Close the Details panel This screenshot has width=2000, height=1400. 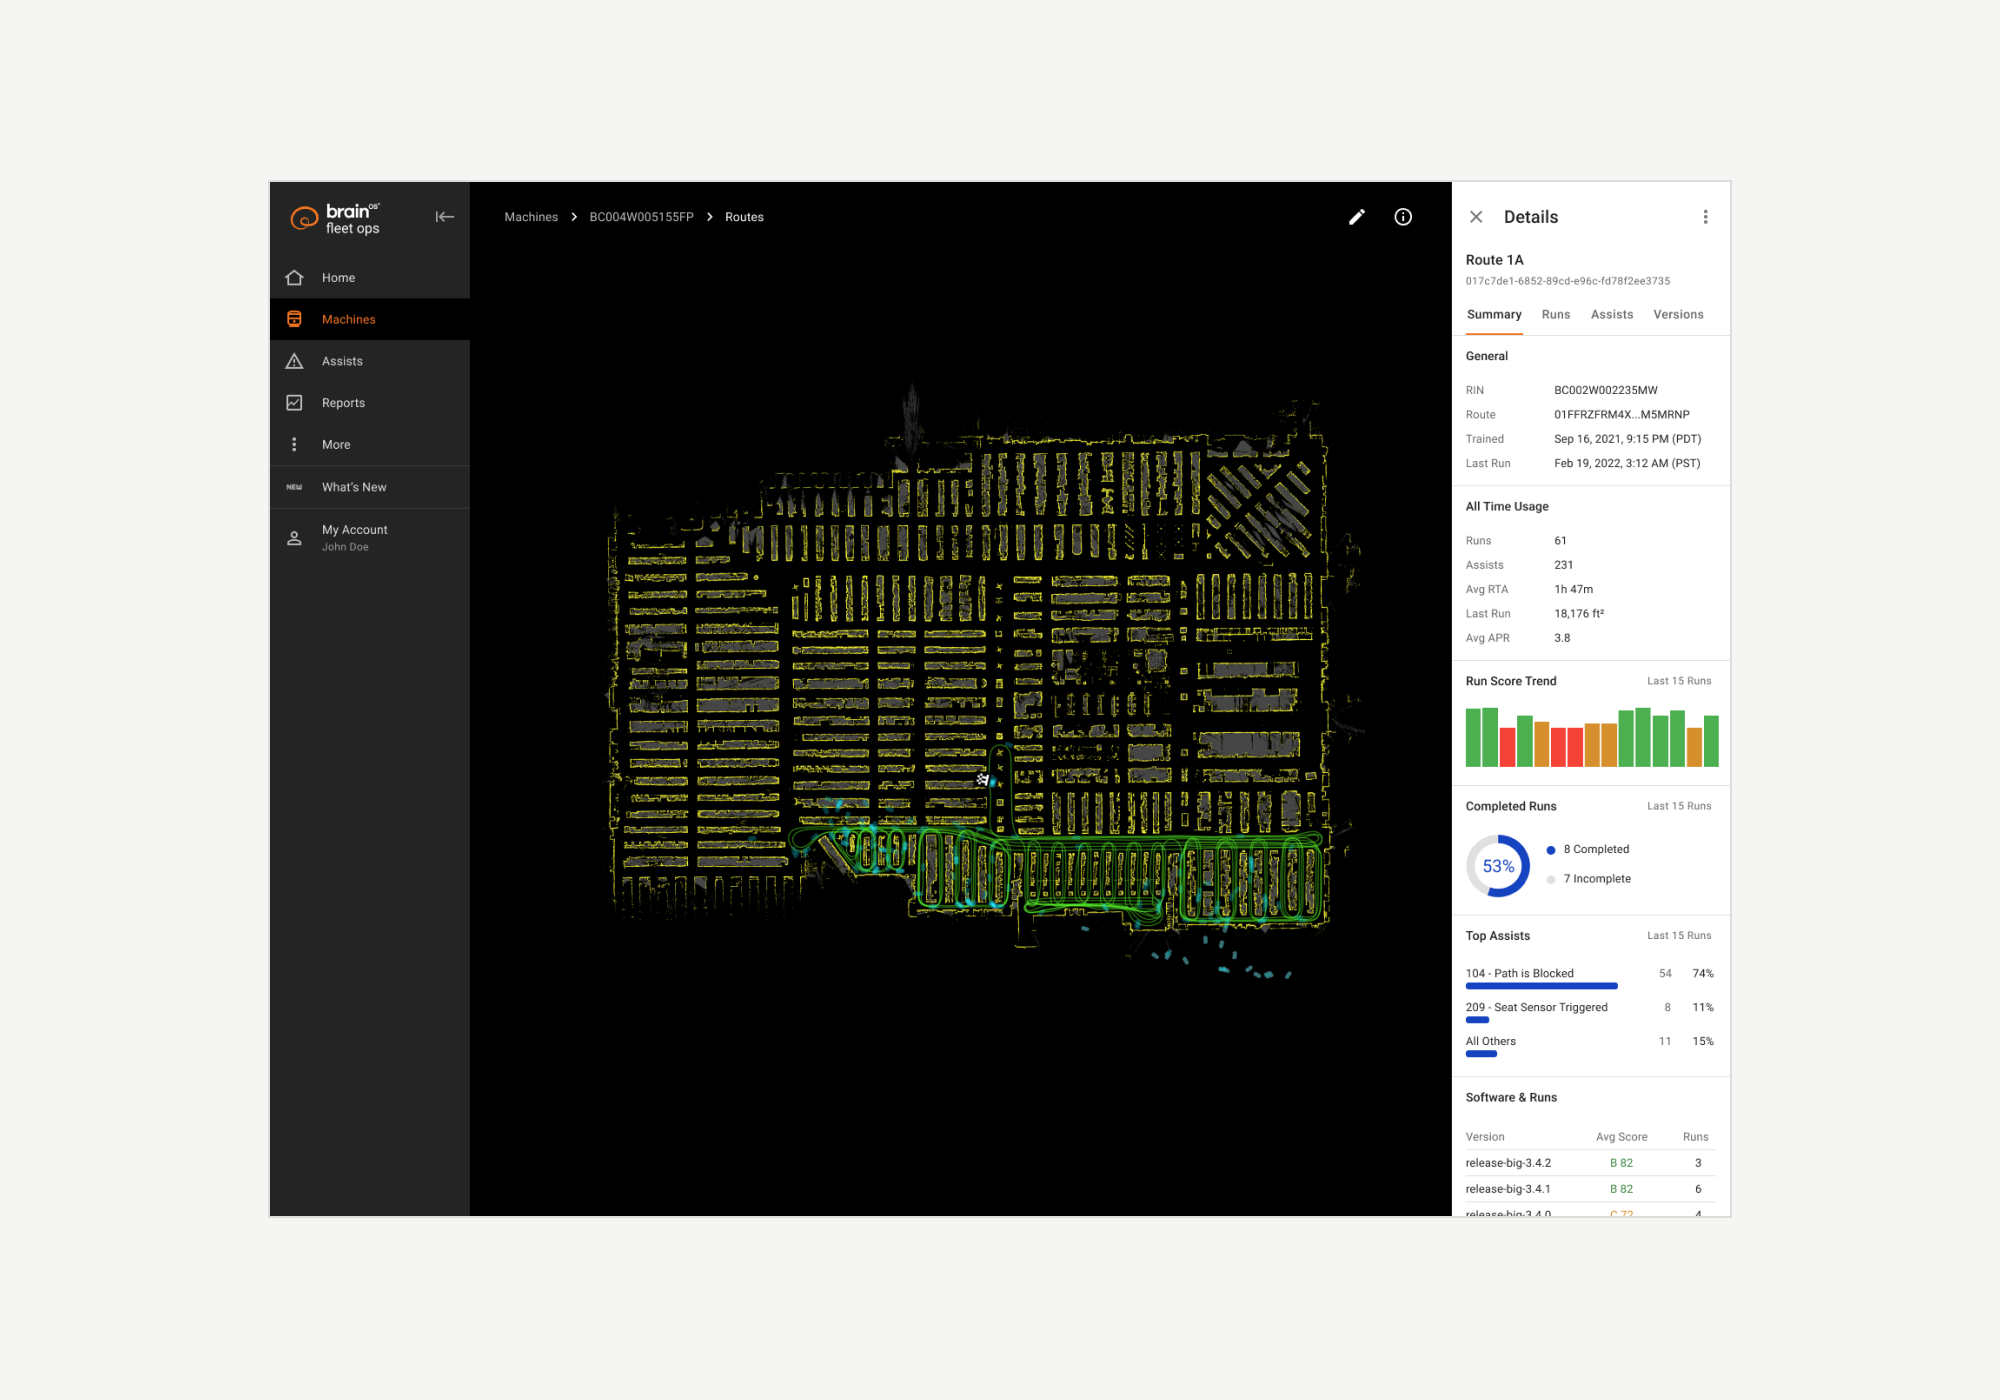point(1476,217)
